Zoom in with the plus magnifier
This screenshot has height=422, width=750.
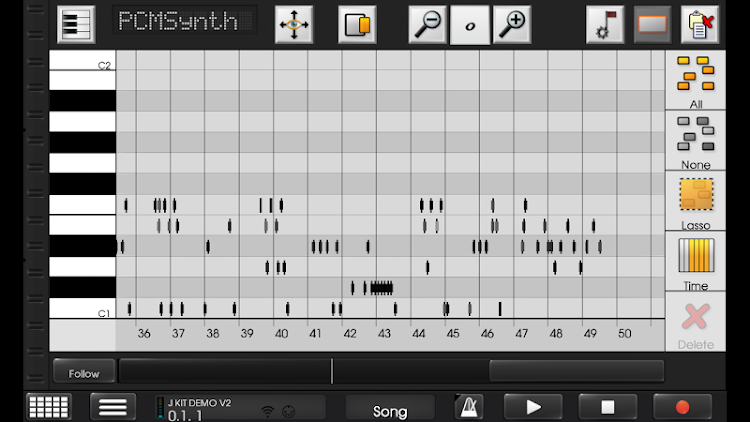tap(511, 24)
